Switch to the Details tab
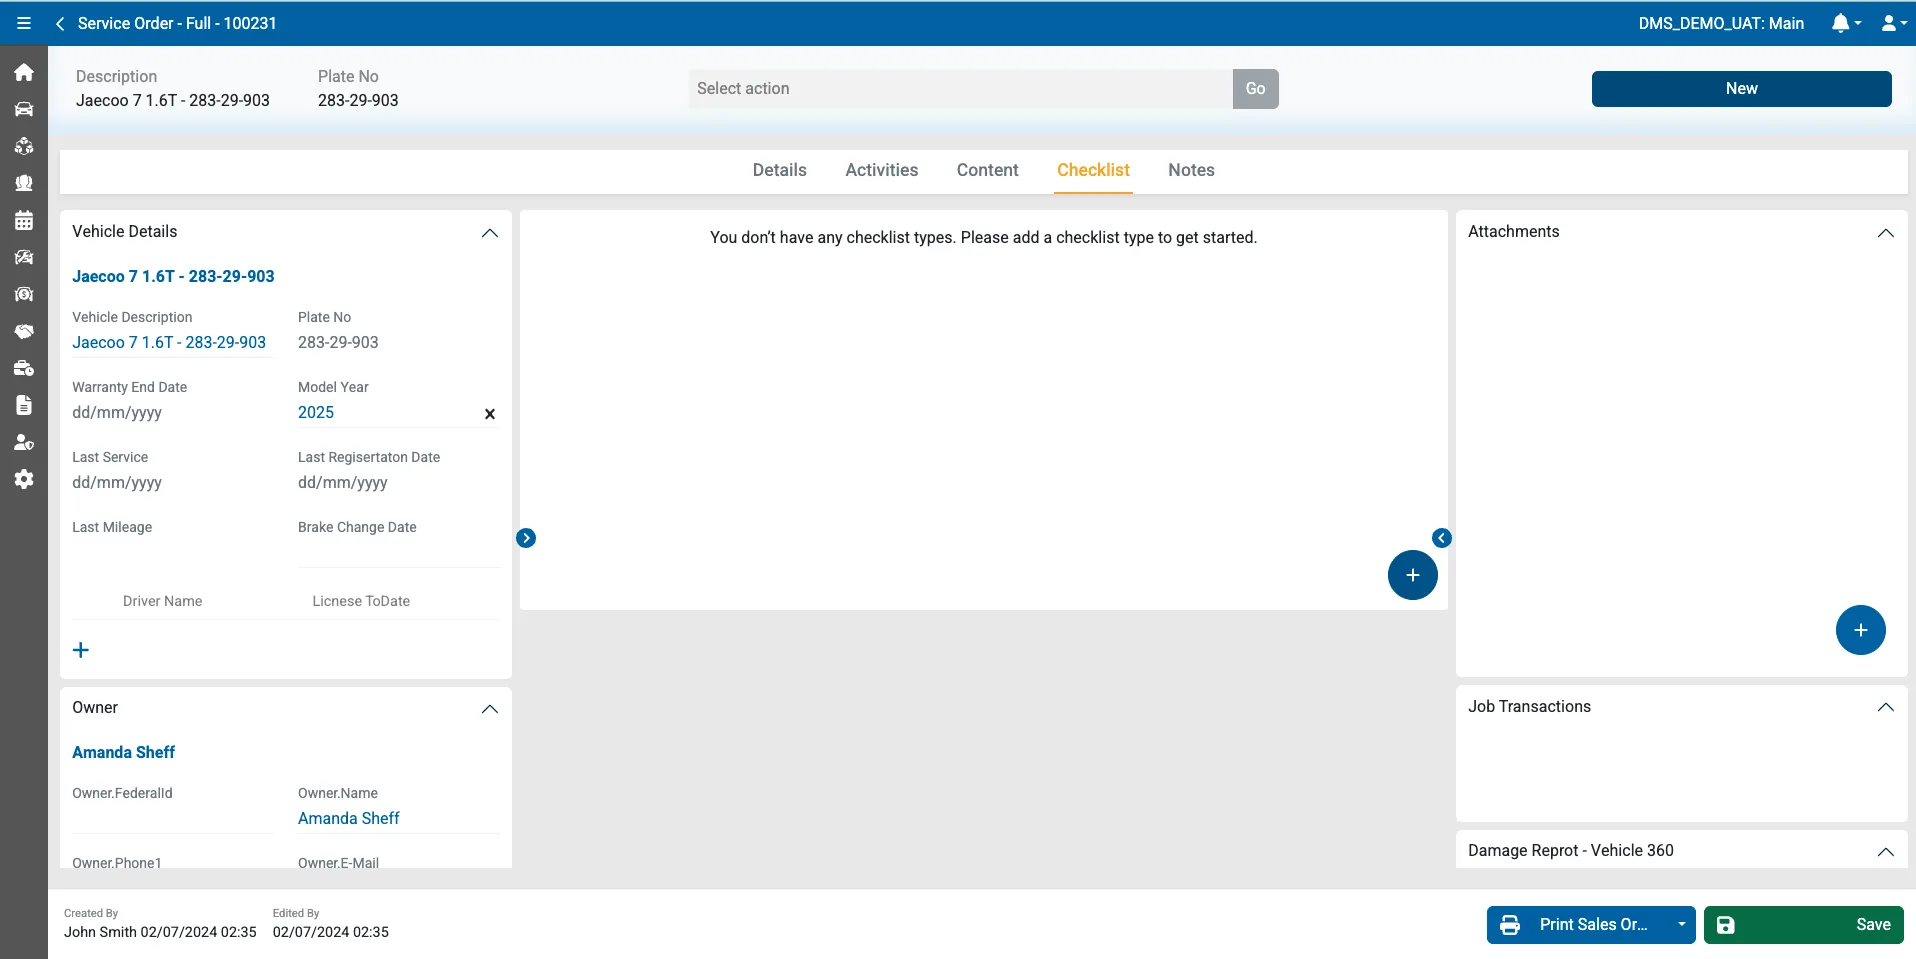Viewport: 1916px width, 959px height. (780, 170)
